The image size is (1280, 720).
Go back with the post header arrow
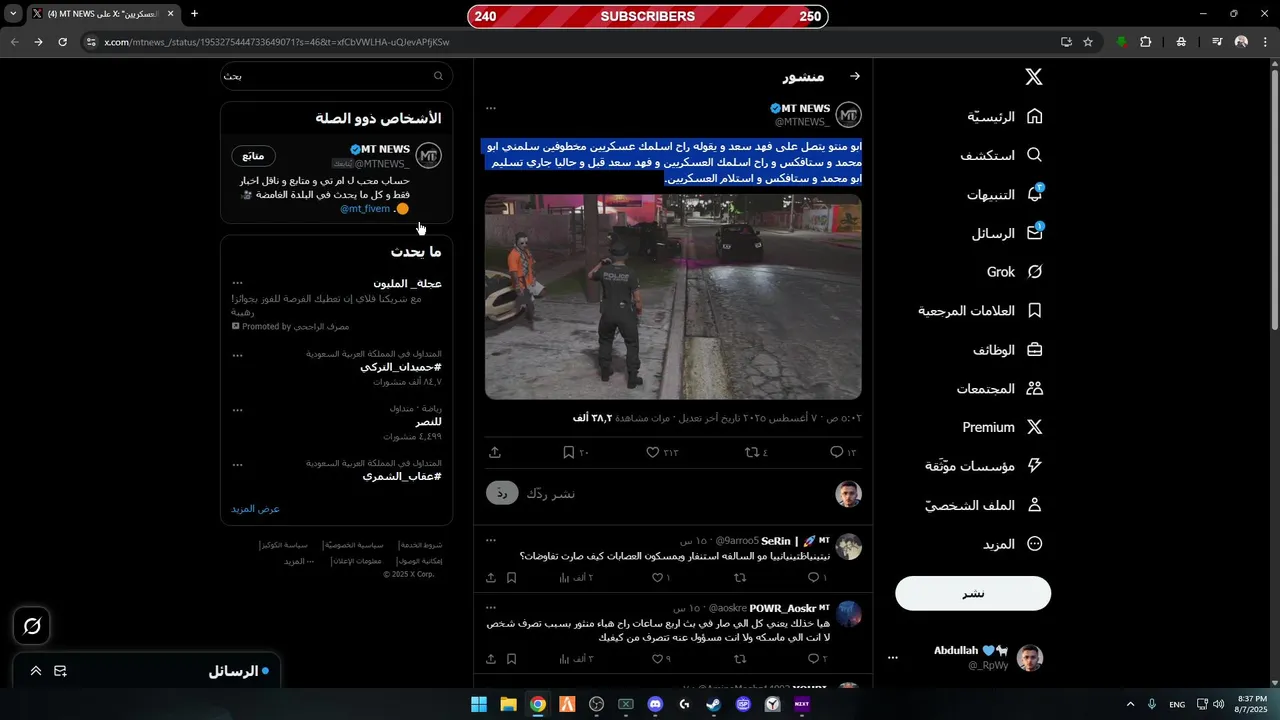tap(855, 76)
